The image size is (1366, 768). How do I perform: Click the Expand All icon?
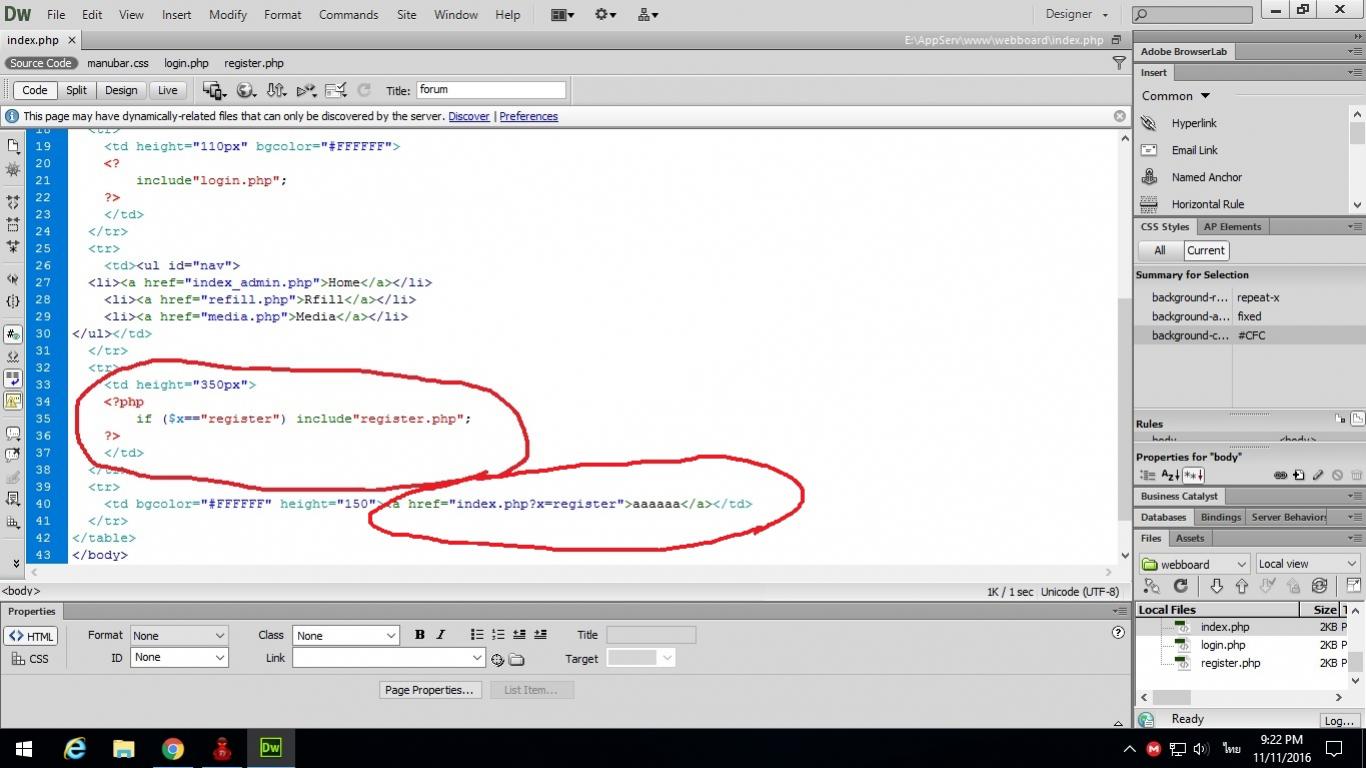click(x=13, y=246)
